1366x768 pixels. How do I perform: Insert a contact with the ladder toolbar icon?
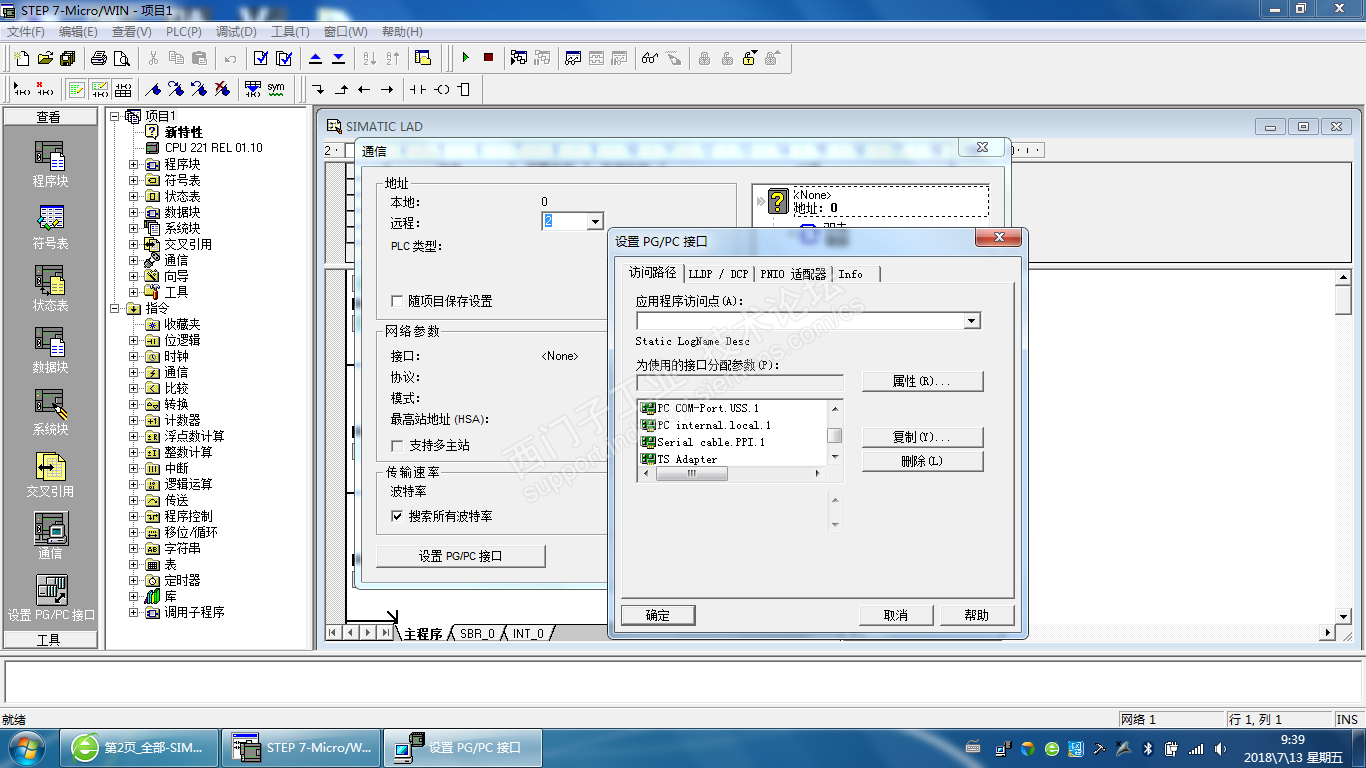[418, 89]
